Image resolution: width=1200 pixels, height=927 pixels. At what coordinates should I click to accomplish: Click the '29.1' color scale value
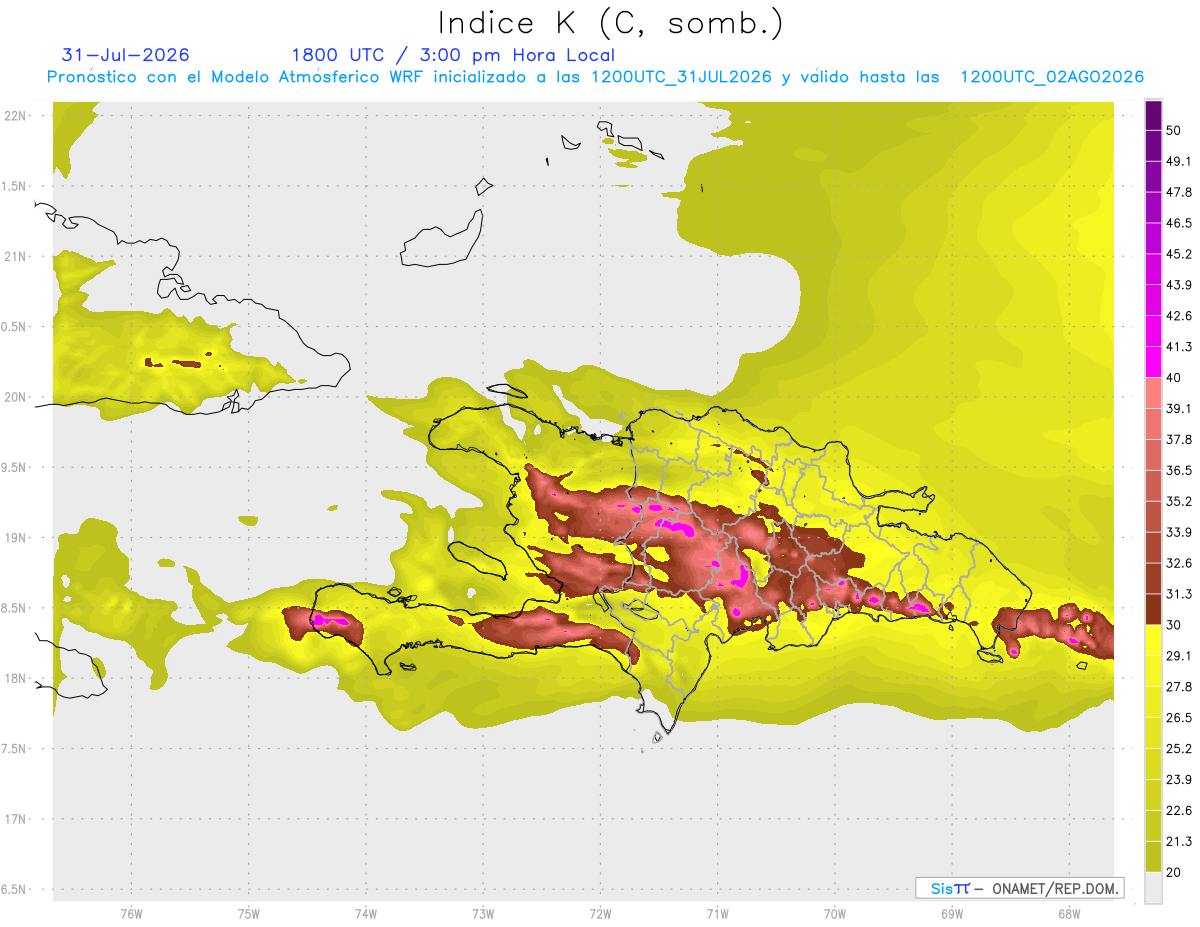(x=1179, y=656)
